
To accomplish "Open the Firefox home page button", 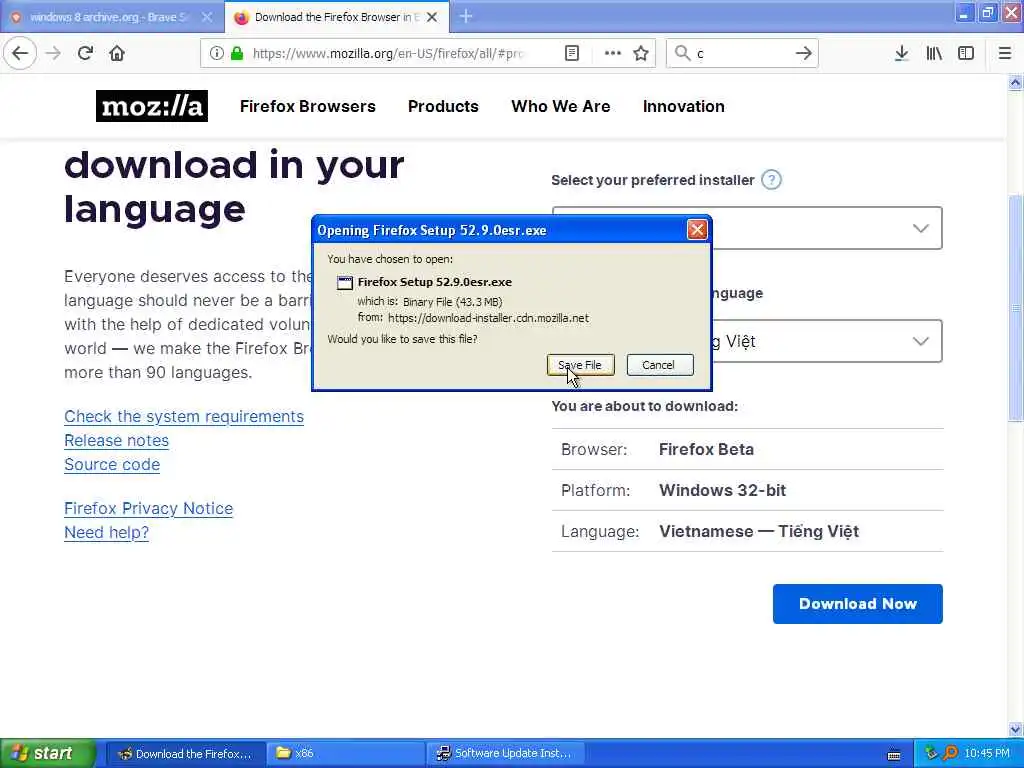I will [x=117, y=53].
